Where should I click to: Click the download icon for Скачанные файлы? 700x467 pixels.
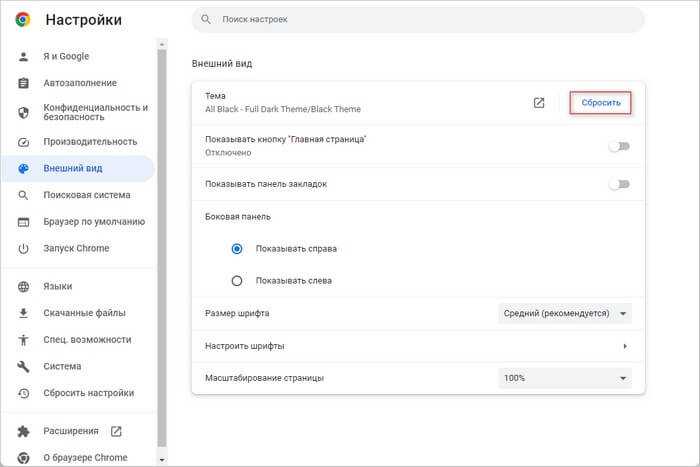[23, 313]
